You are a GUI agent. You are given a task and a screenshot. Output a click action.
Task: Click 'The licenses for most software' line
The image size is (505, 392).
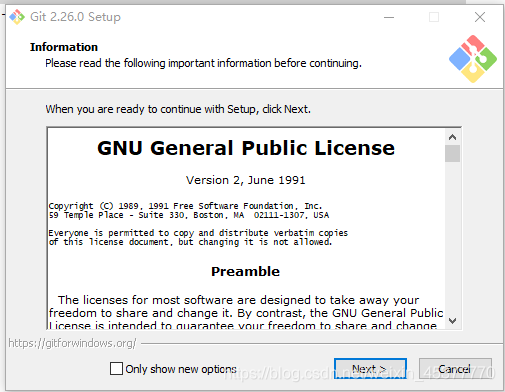239,300
